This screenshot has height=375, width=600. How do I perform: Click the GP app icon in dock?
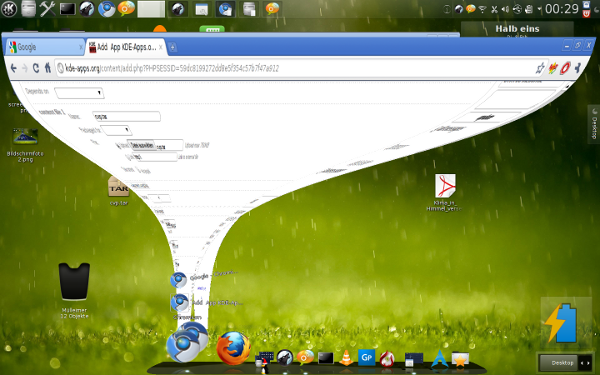(x=366, y=357)
